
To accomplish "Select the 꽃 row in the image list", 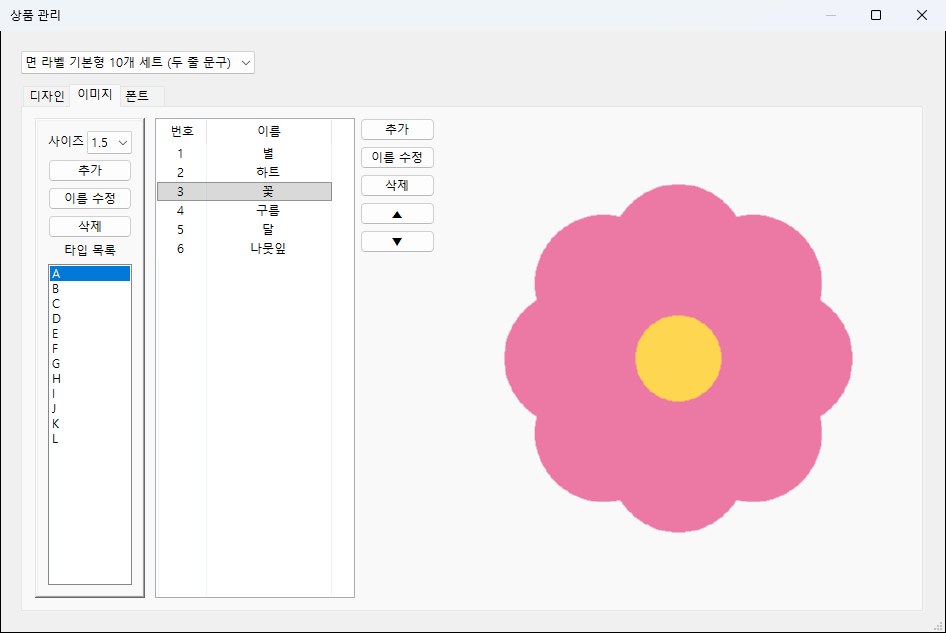I will pos(244,191).
